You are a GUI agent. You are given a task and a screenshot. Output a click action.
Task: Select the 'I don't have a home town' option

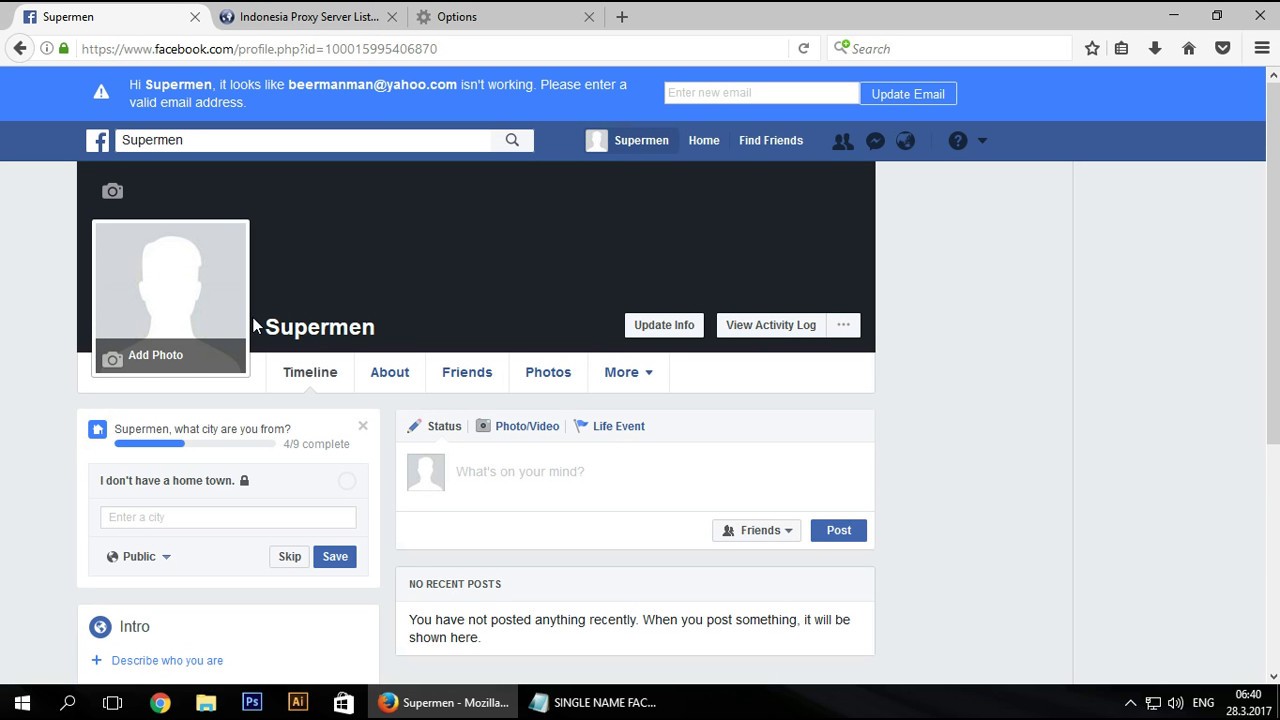[346, 481]
